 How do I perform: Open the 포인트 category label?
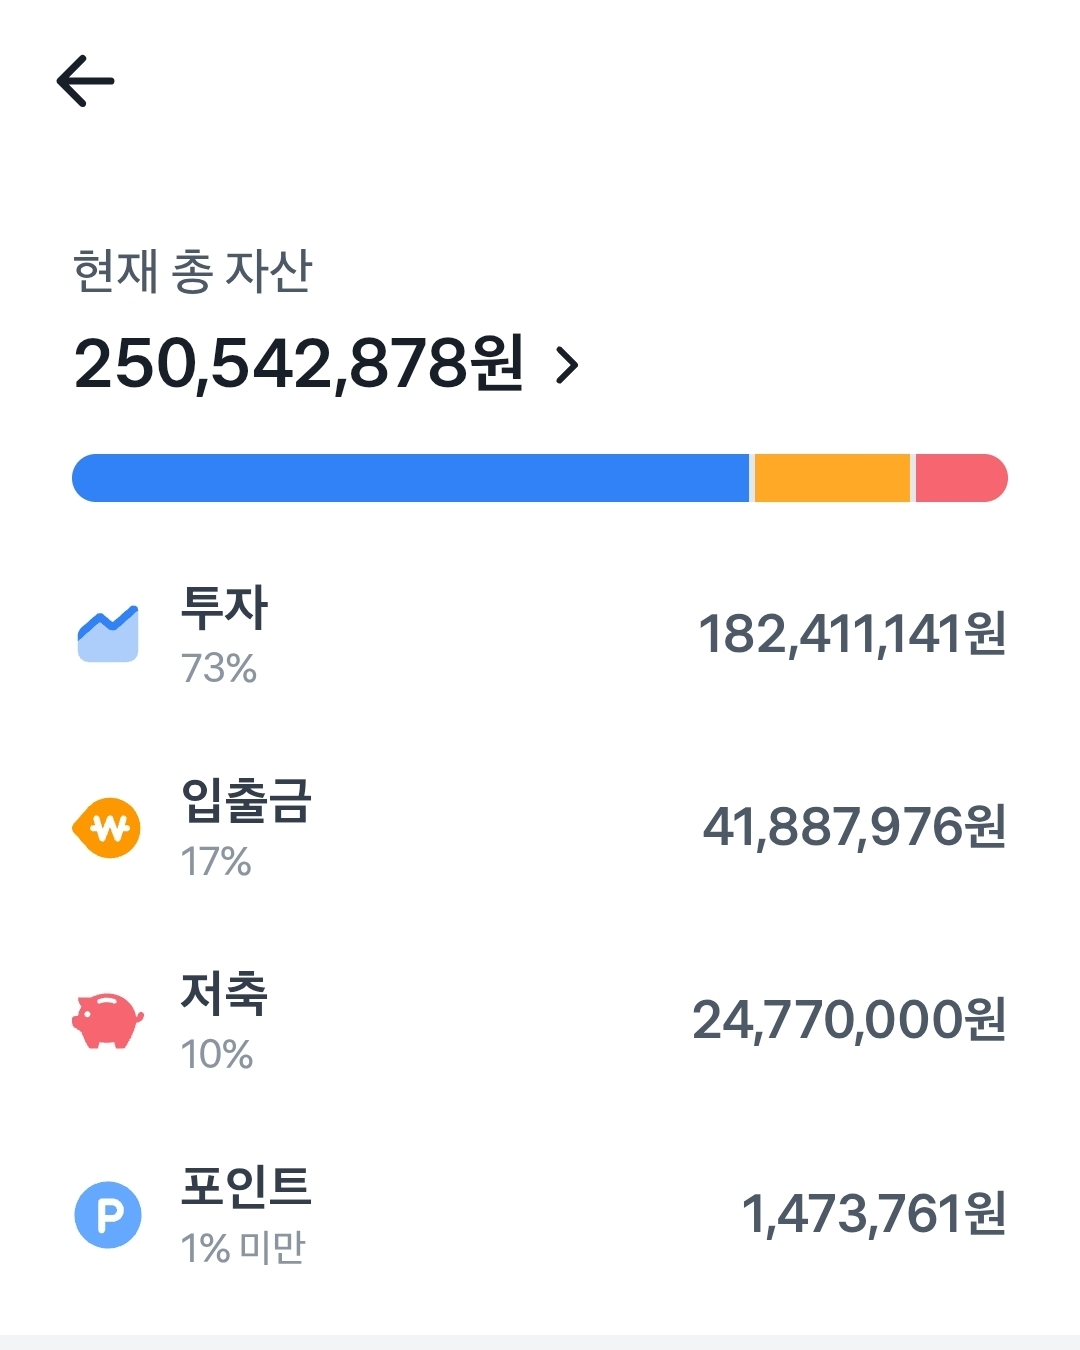coord(246,1187)
